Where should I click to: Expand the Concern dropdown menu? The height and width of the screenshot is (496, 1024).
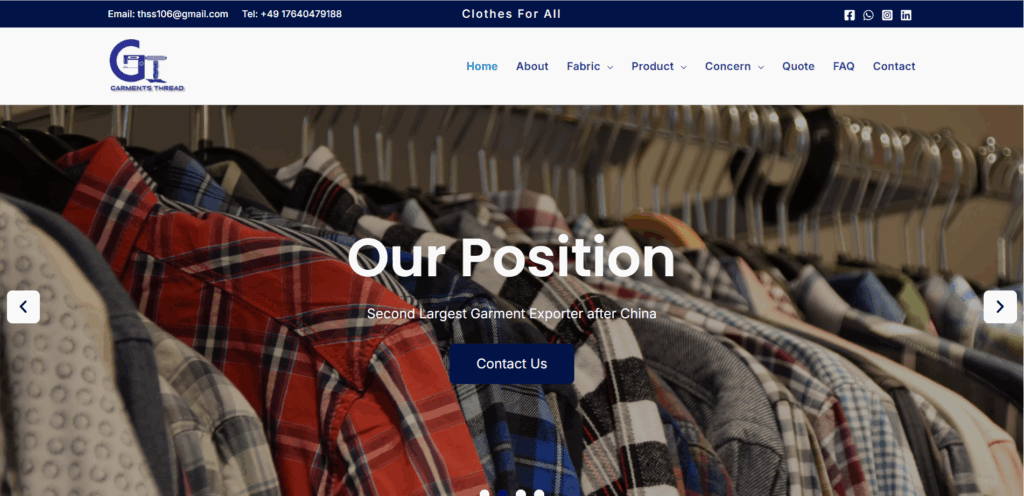click(734, 67)
